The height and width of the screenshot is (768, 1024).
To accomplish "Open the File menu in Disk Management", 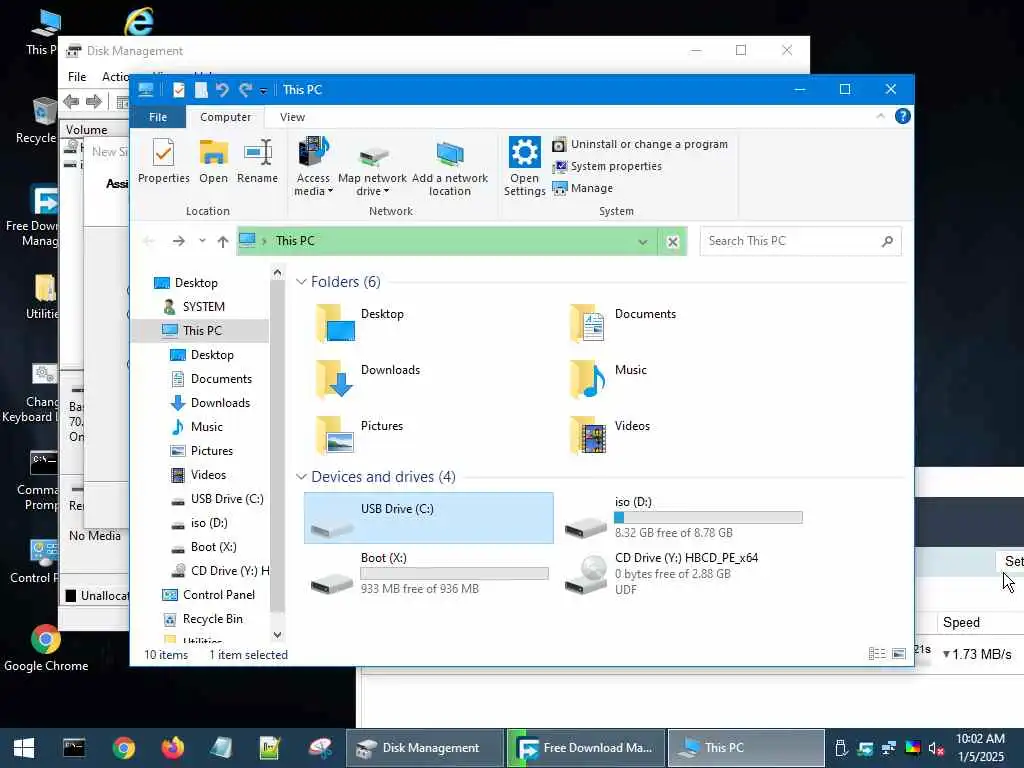I will pyautogui.click(x=77, y=77).
